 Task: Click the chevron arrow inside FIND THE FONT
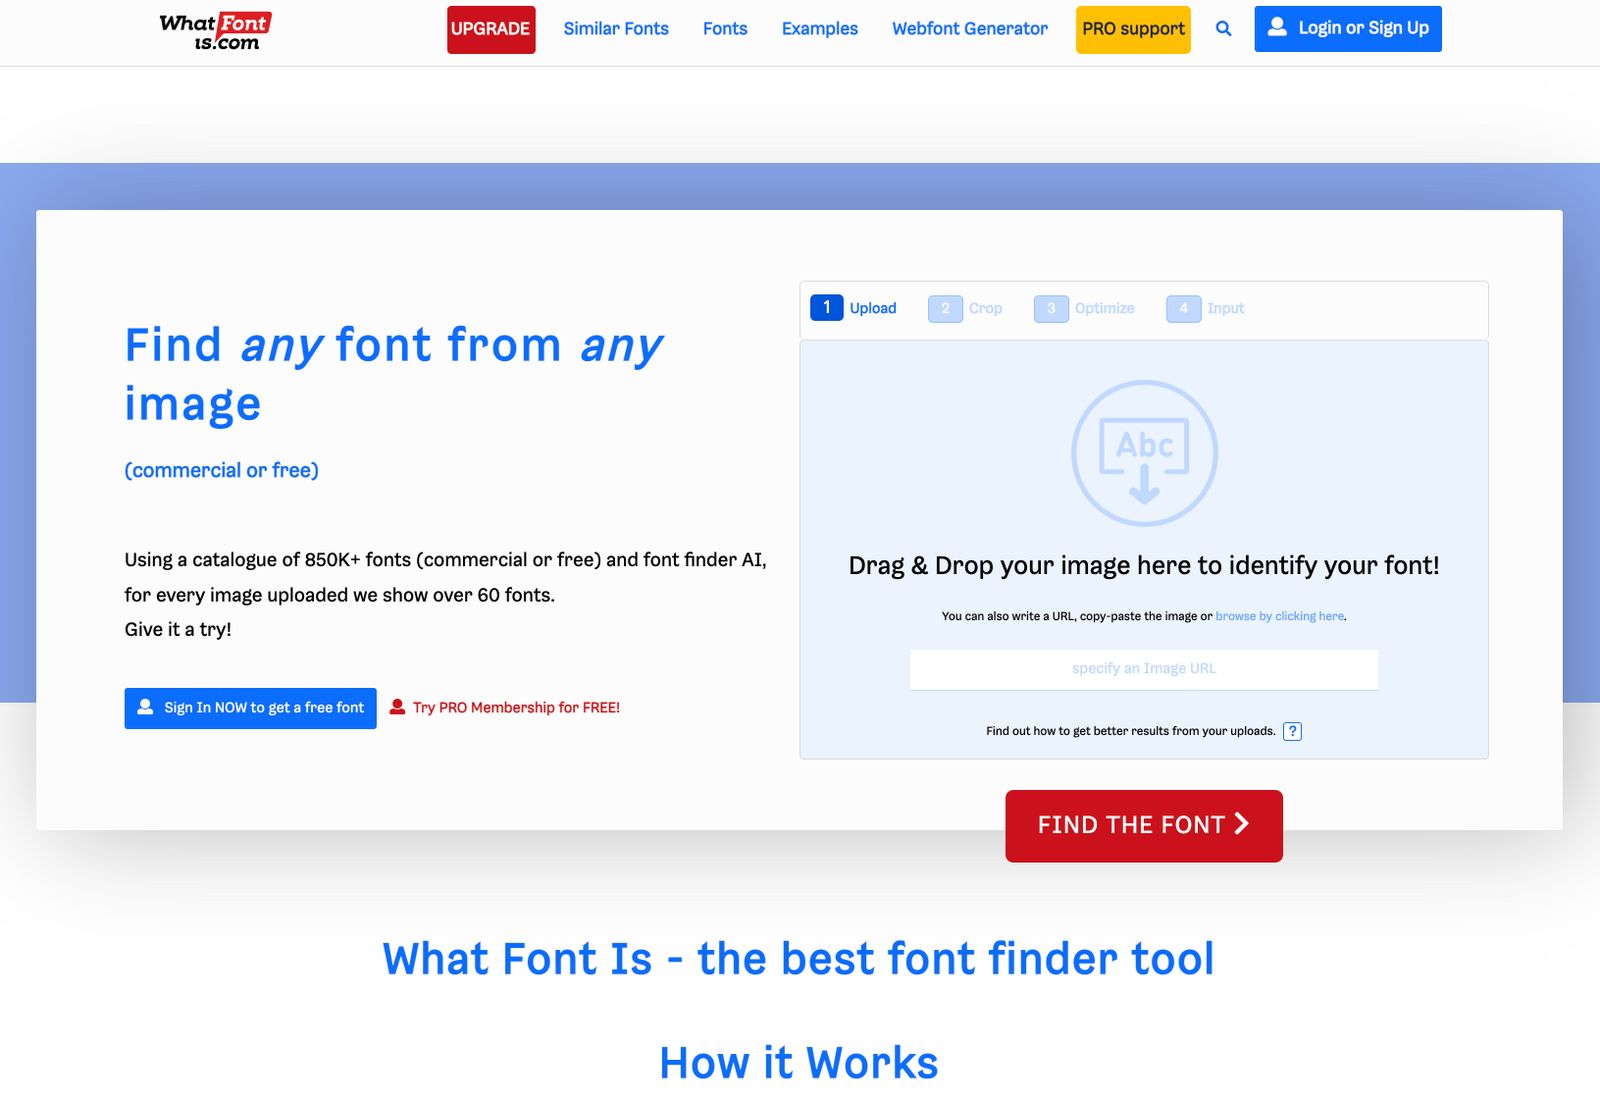(x=1242, y=825)
